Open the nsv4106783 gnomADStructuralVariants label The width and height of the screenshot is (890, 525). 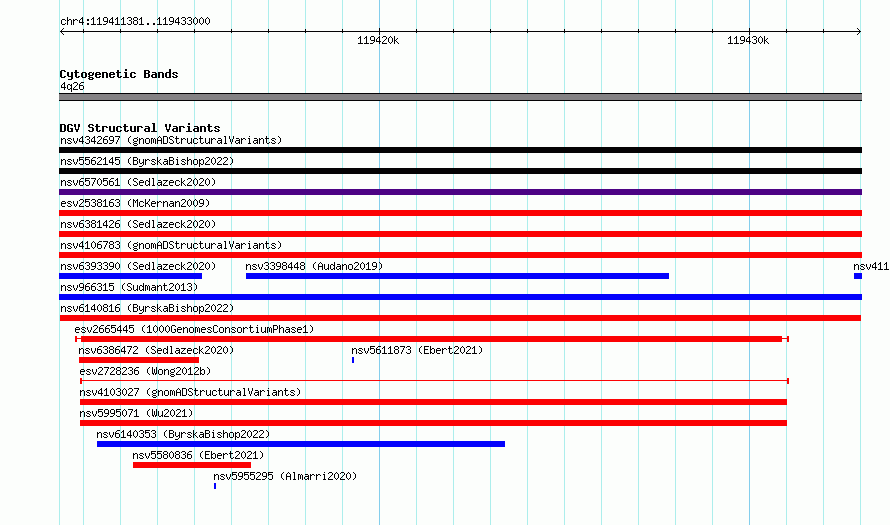pos(171,245)
